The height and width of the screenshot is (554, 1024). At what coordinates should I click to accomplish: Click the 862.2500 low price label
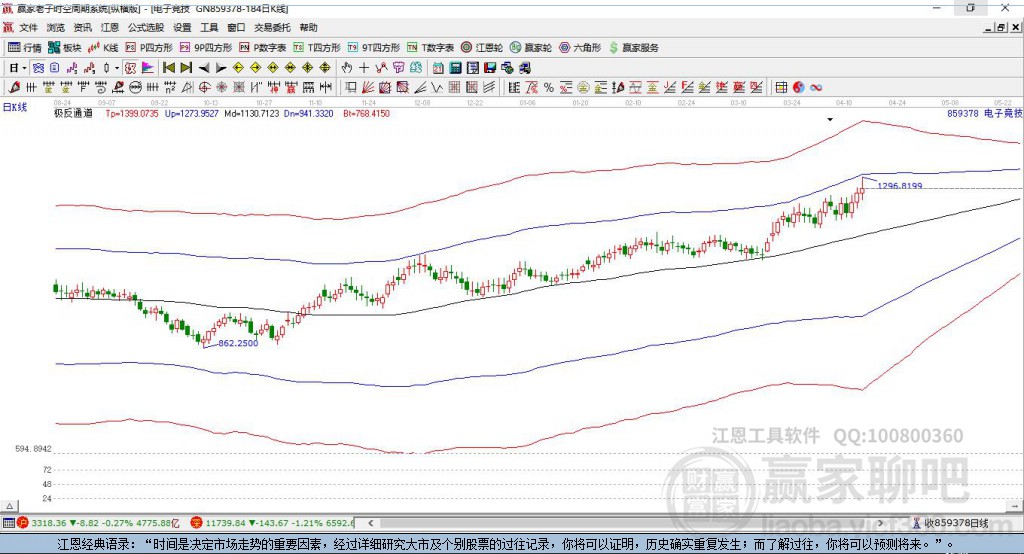click(238, 343)
